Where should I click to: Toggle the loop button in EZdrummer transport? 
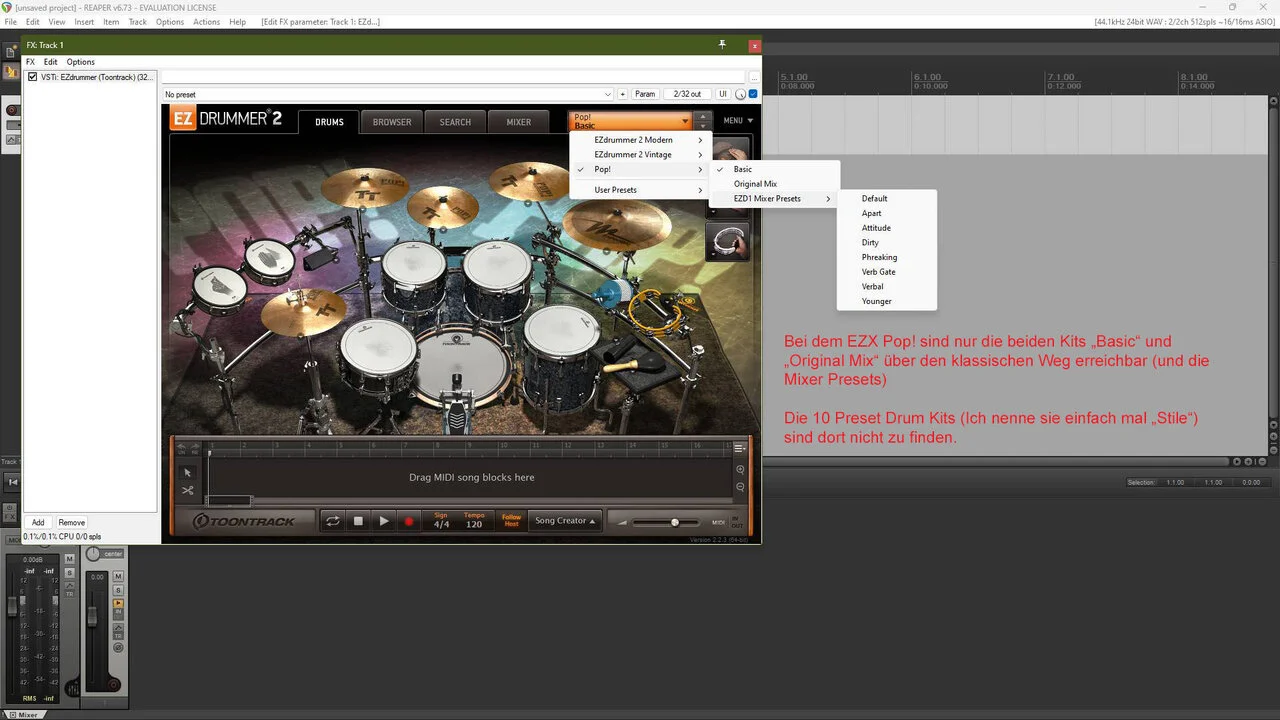tap(332, 521)
